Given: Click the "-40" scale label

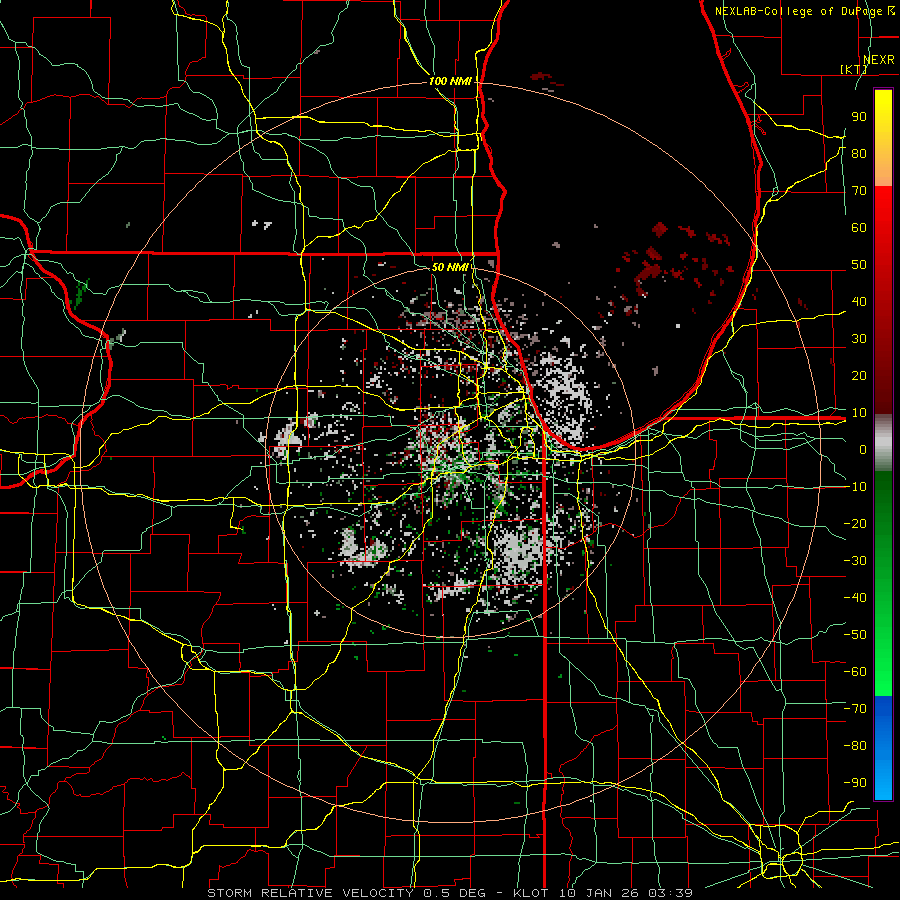Looking at the screenshot, I should coord(855,598).
